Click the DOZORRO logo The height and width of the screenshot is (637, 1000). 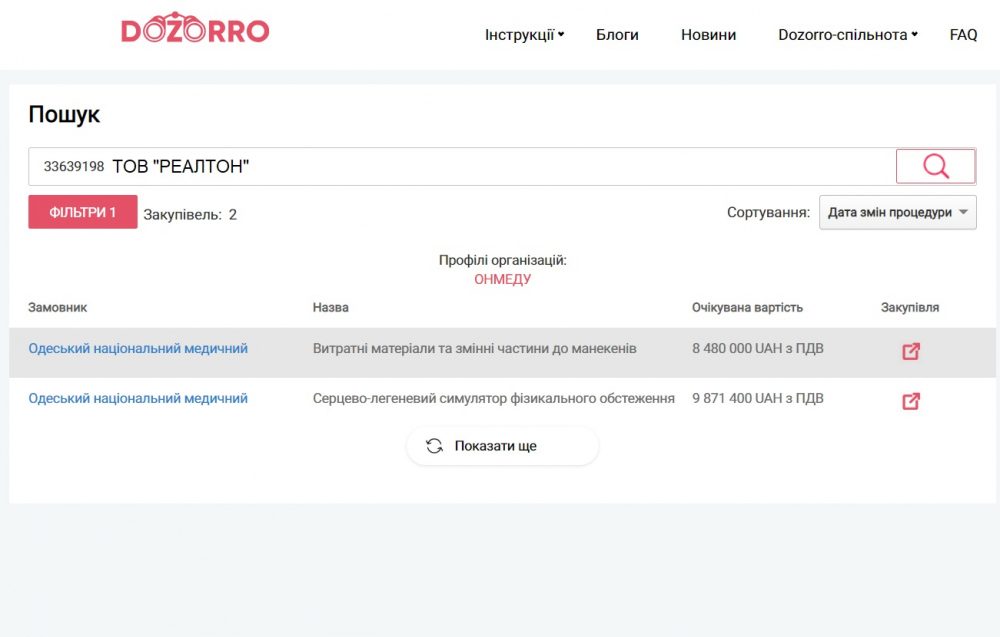pyautogui.click(x=195, y=30)
